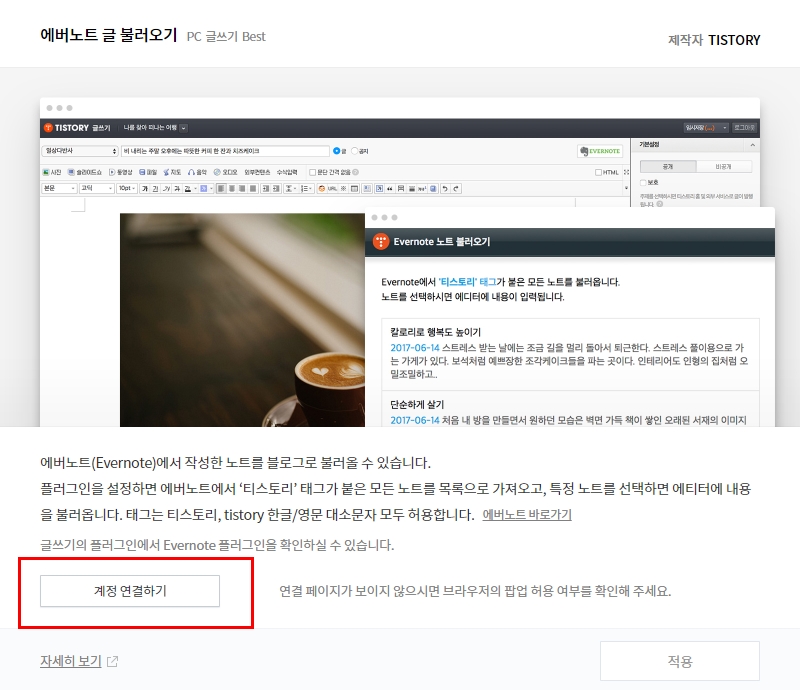
Task: Toggle the 보호 checkbox in the preview
Action: 643,182
